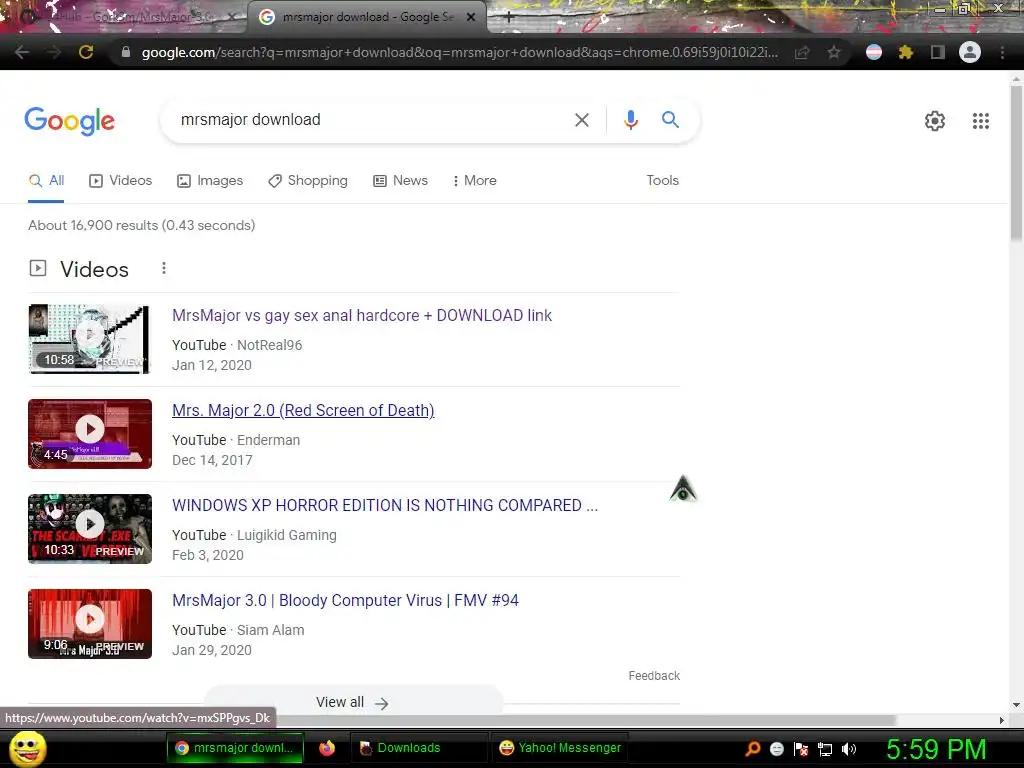Click the orange search tray icon
Screen dimensions: 1024x768
click(752, 749)
